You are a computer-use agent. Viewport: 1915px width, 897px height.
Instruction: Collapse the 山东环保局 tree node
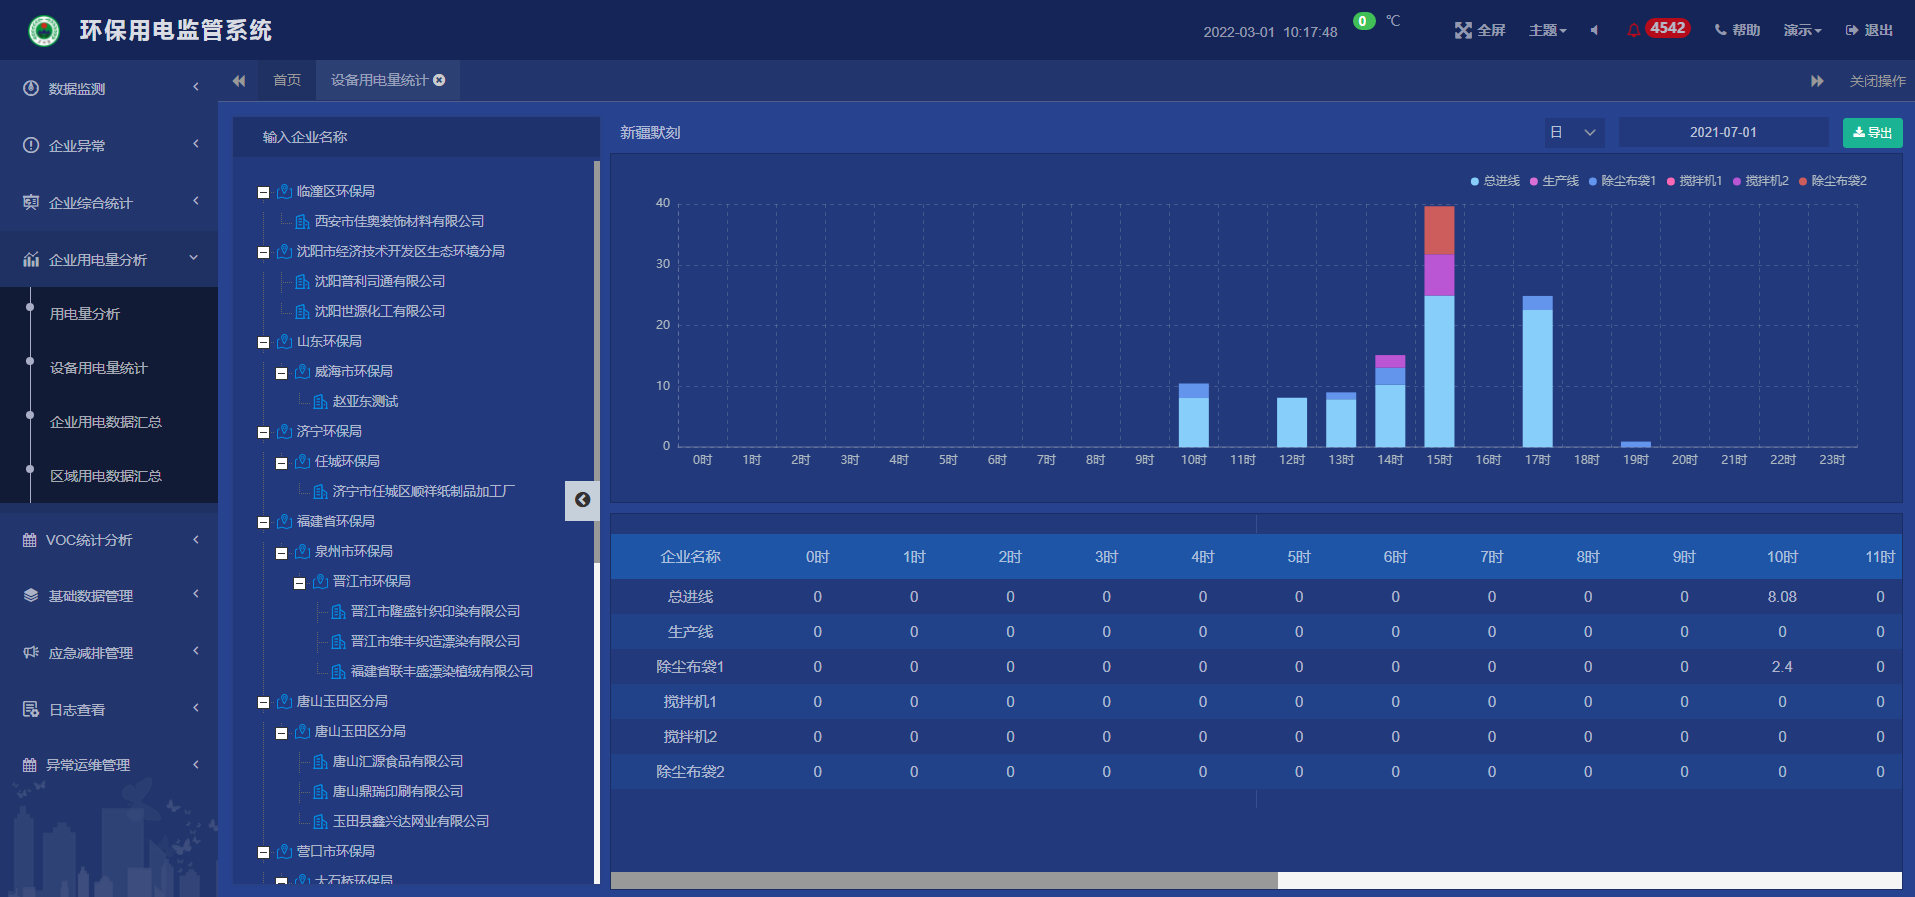coord(264,342)
